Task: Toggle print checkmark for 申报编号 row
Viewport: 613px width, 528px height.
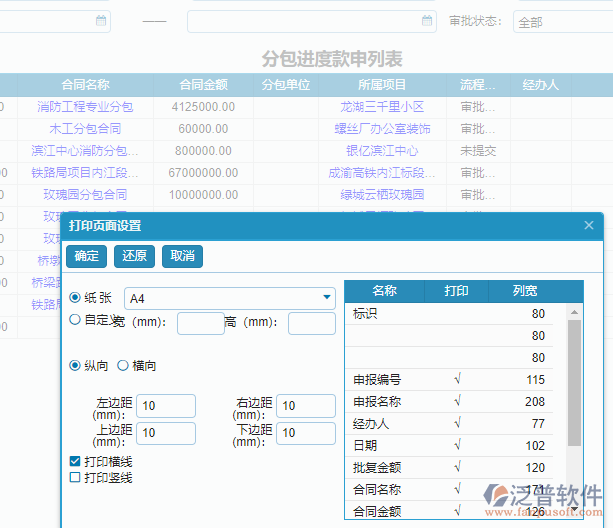Action: (457, 379)
